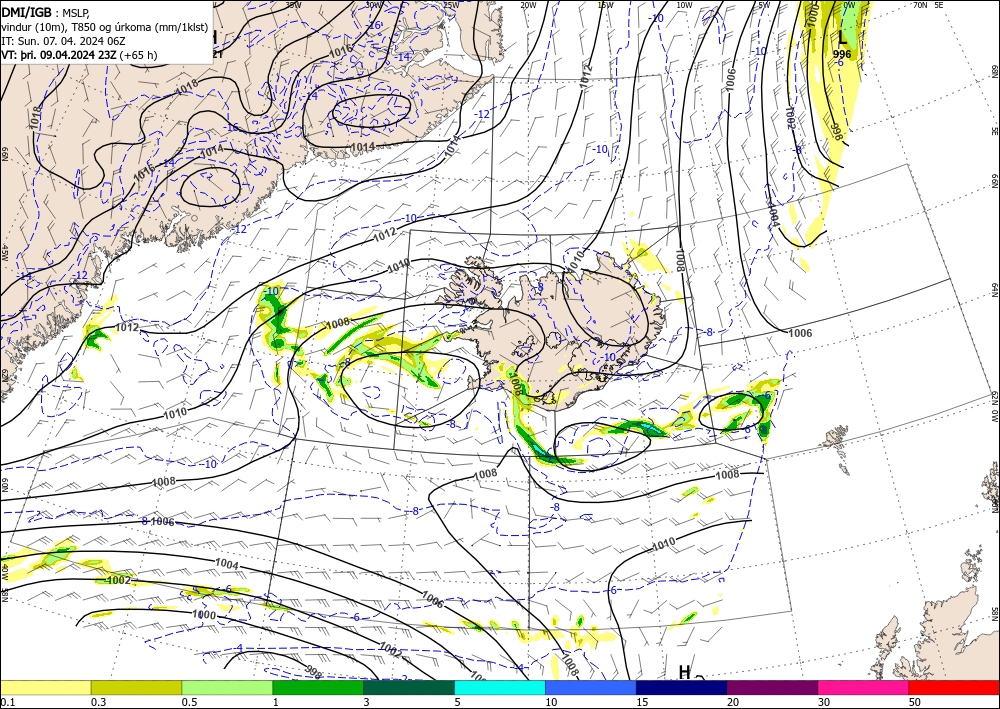The width and height of the screenshot is (1000, 709).
Task: Click the light yellow 0.1–0.3 legend swatch
Action: click(45, 687)
